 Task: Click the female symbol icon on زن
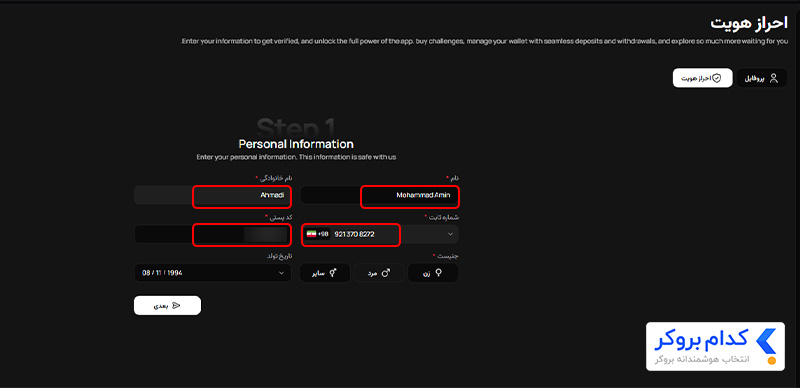pos(438,273)
